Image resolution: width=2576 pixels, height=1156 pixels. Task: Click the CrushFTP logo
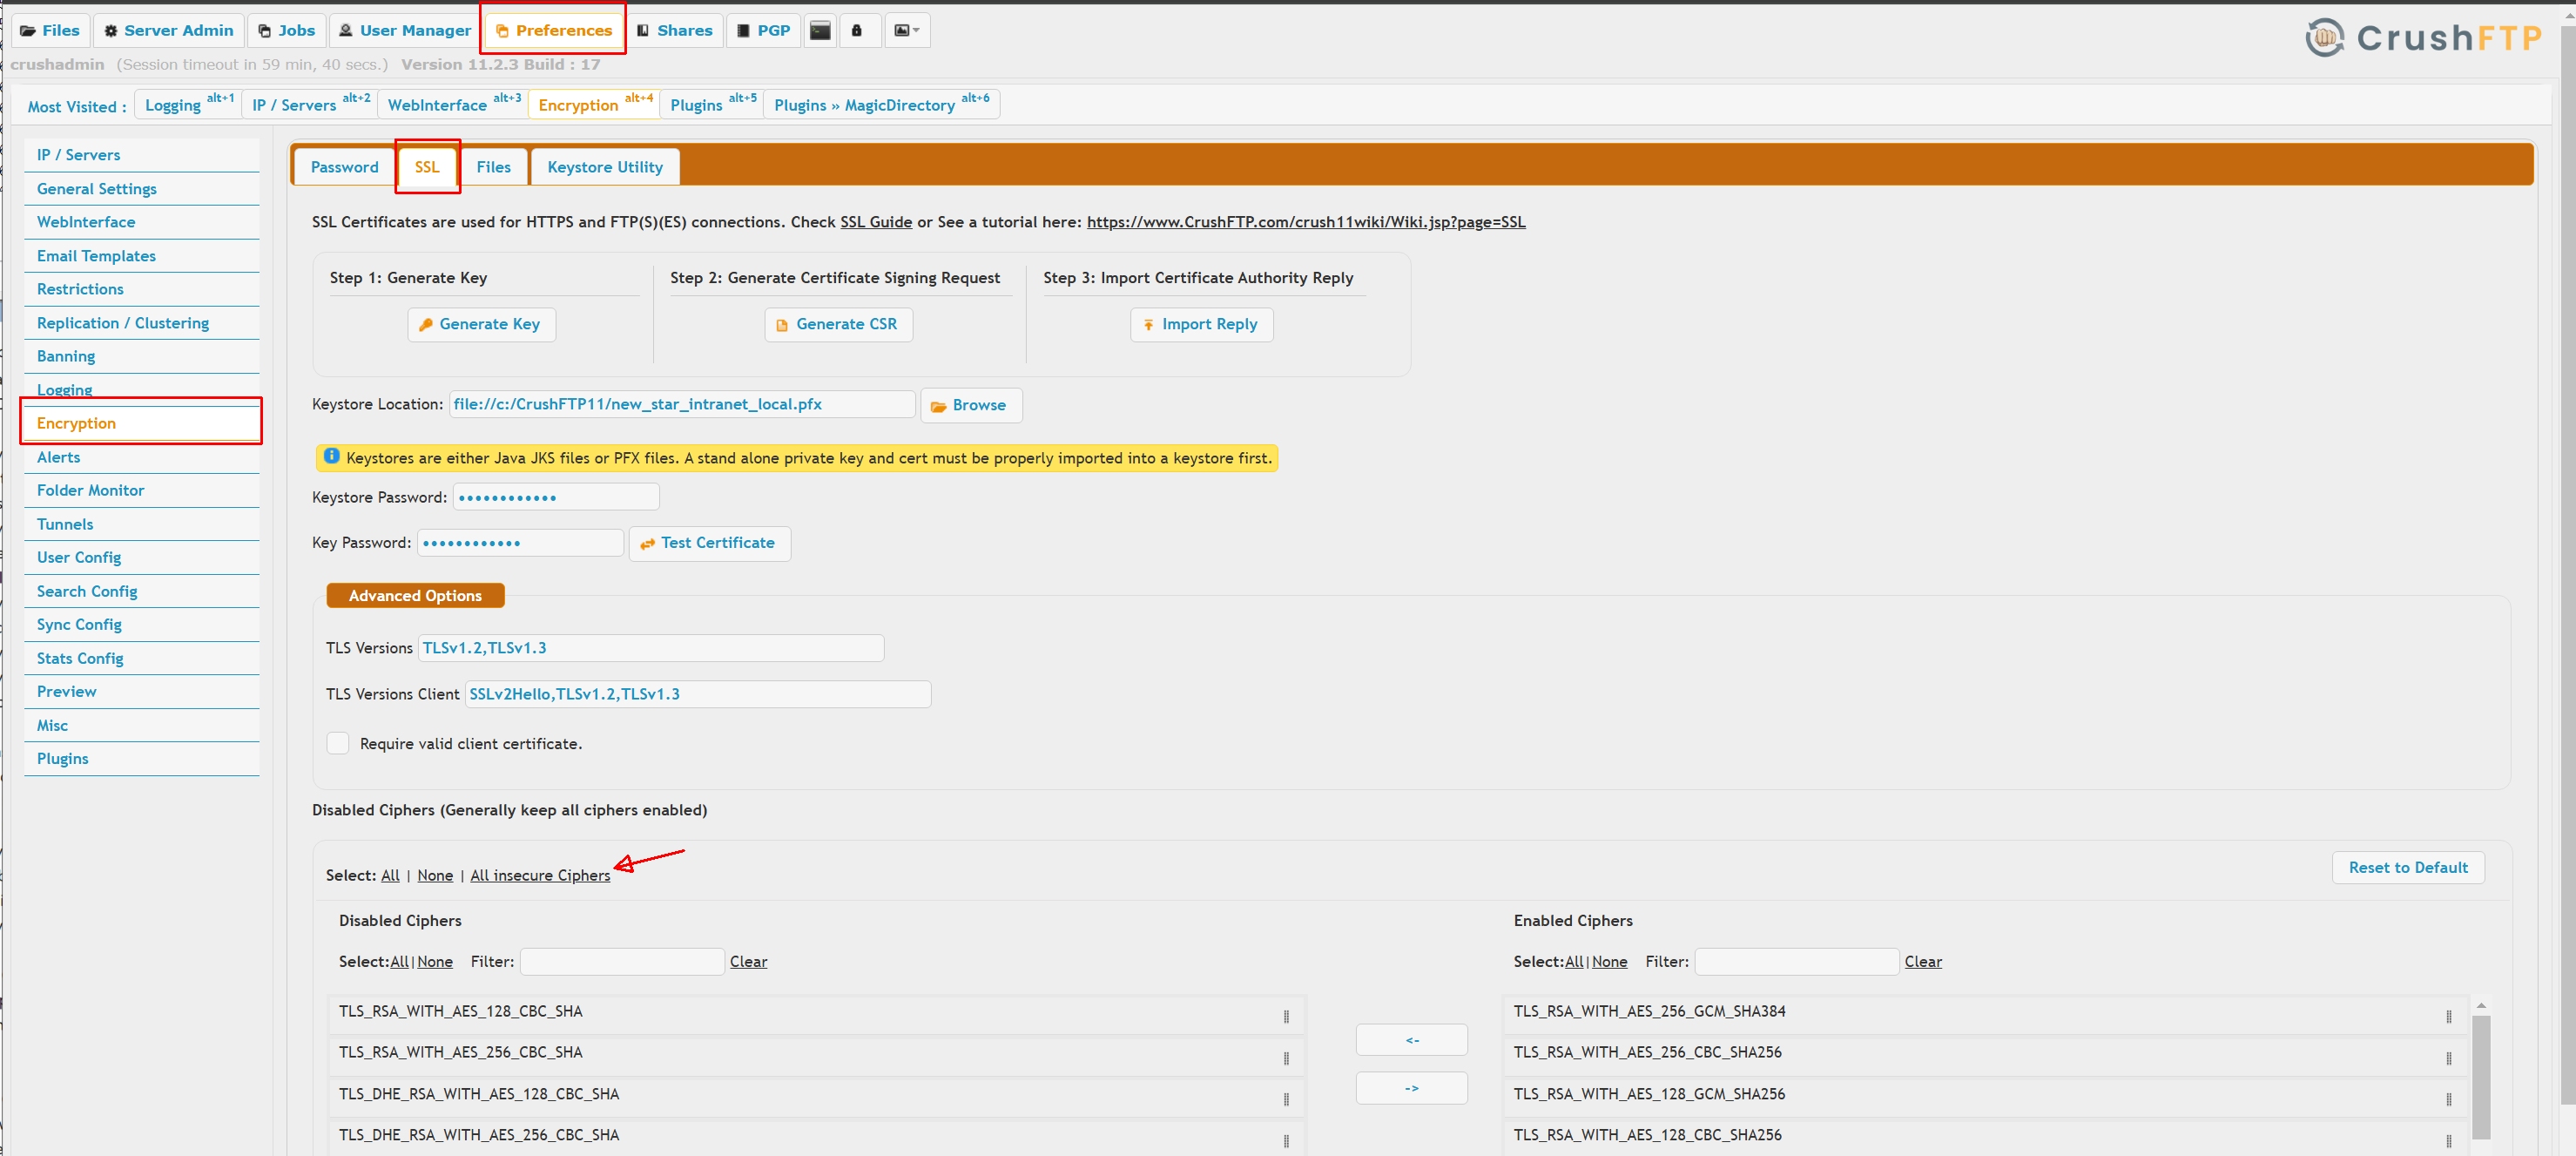pos(2424,37)
